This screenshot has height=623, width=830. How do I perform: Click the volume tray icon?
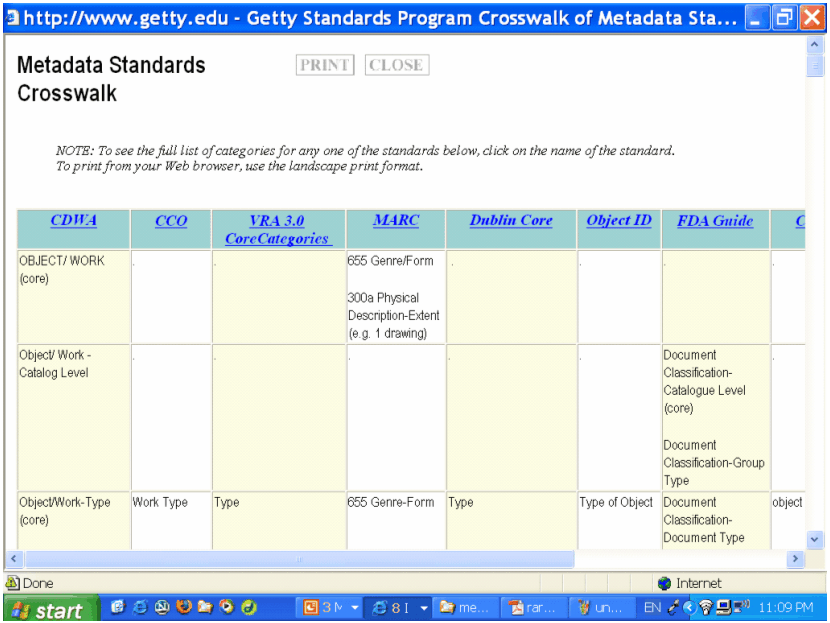(742, 606)
